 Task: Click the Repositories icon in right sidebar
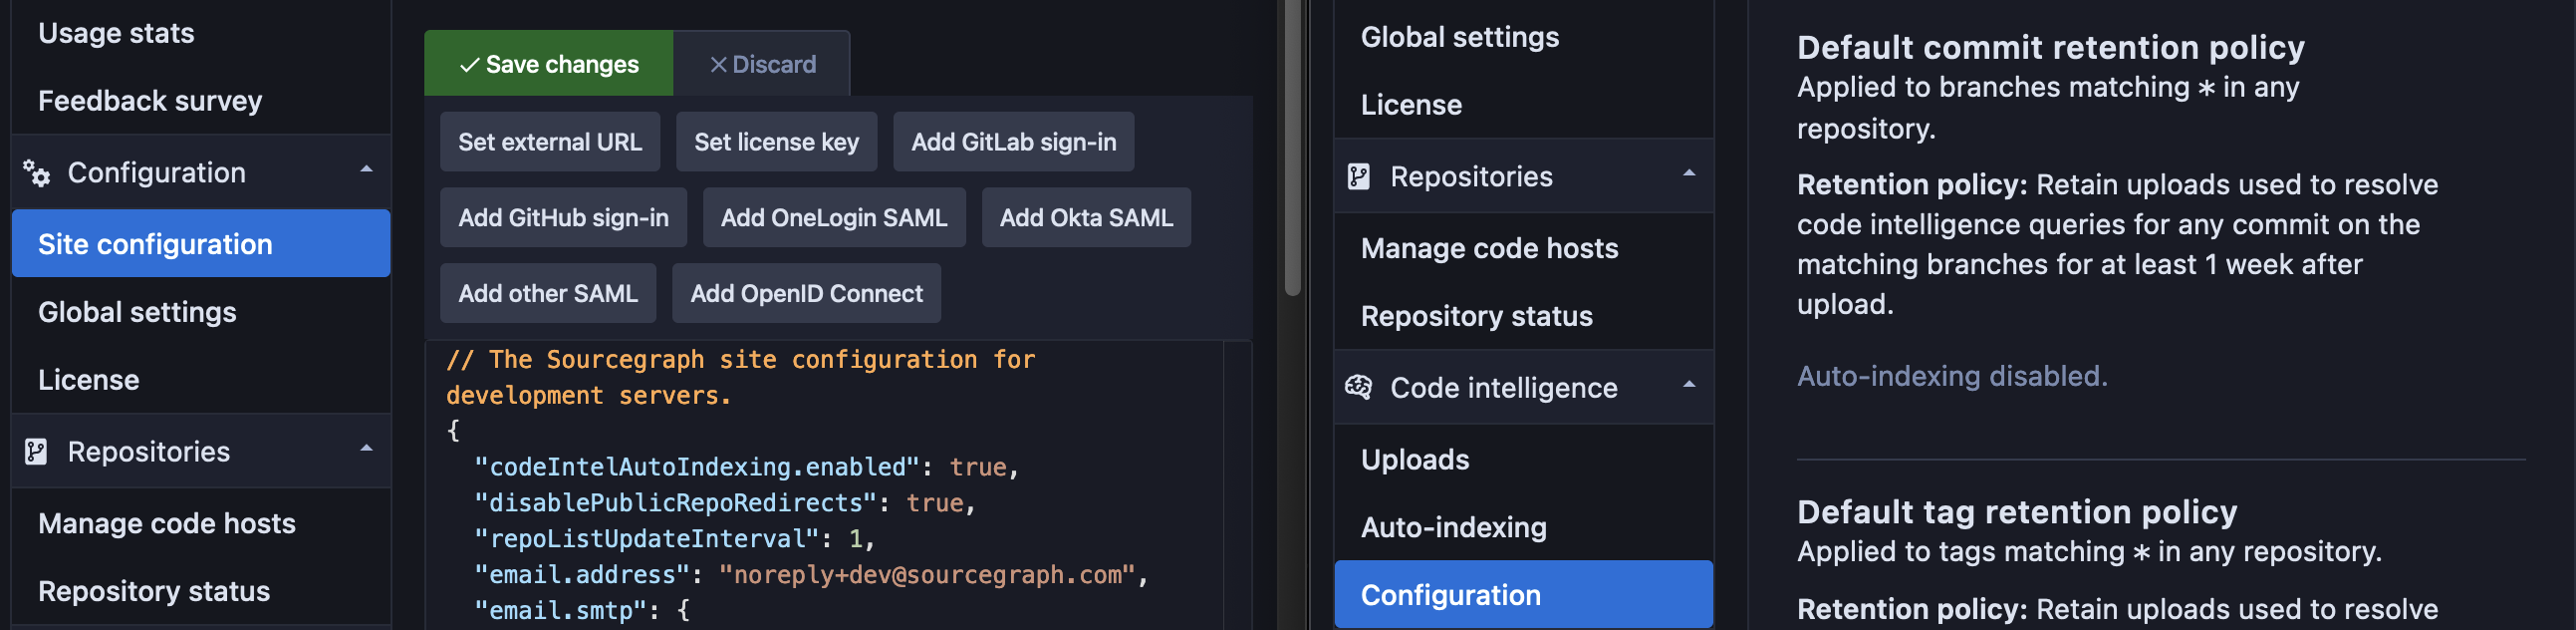[1358, 177]
